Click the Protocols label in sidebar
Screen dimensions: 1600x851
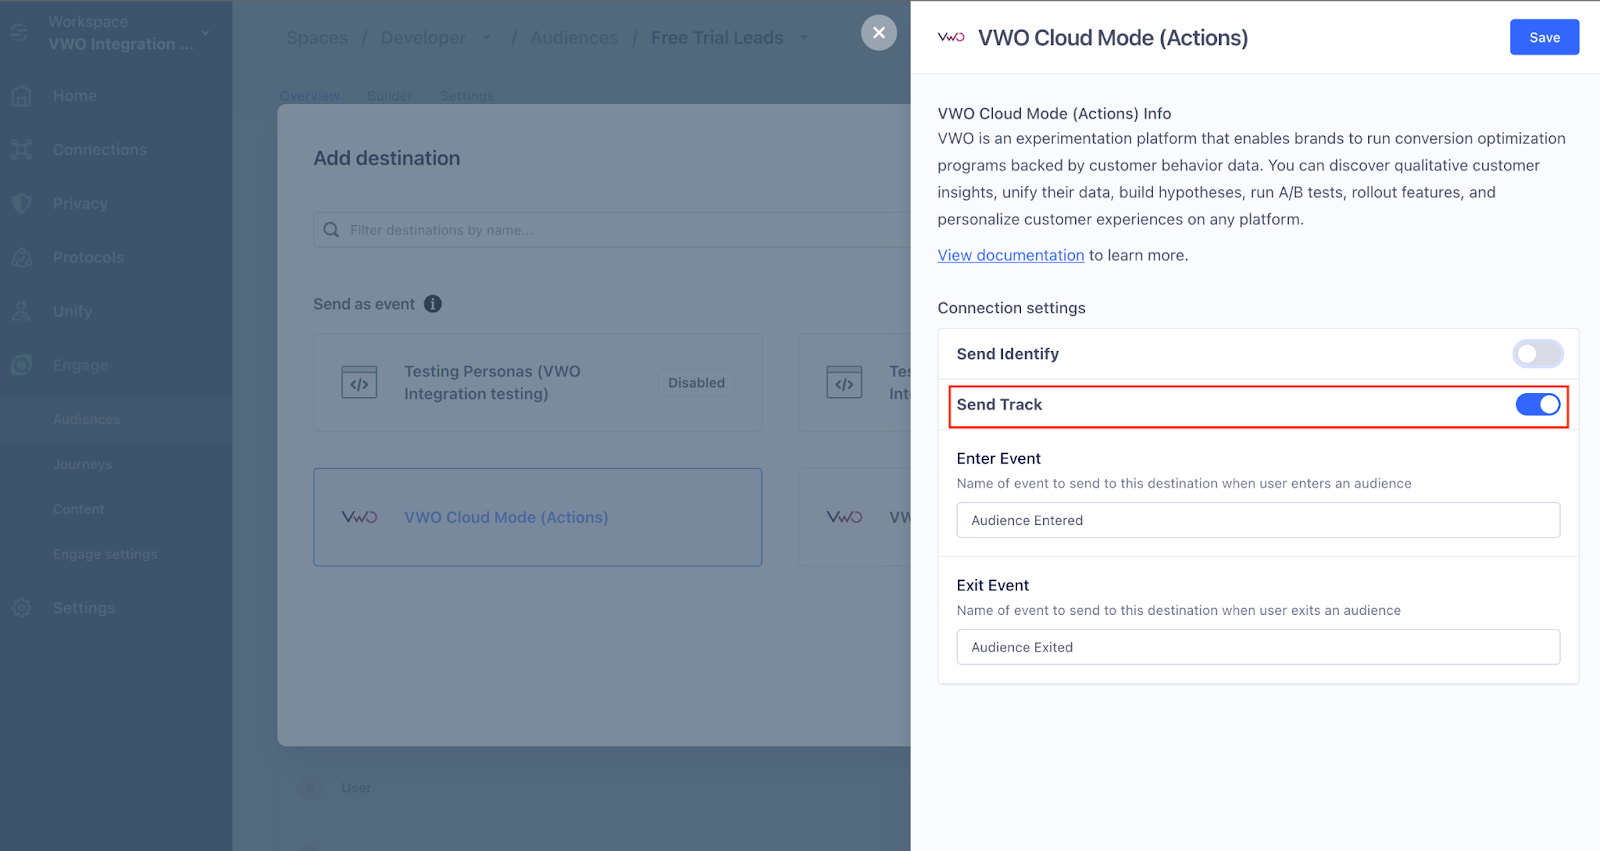coord(88,258)
